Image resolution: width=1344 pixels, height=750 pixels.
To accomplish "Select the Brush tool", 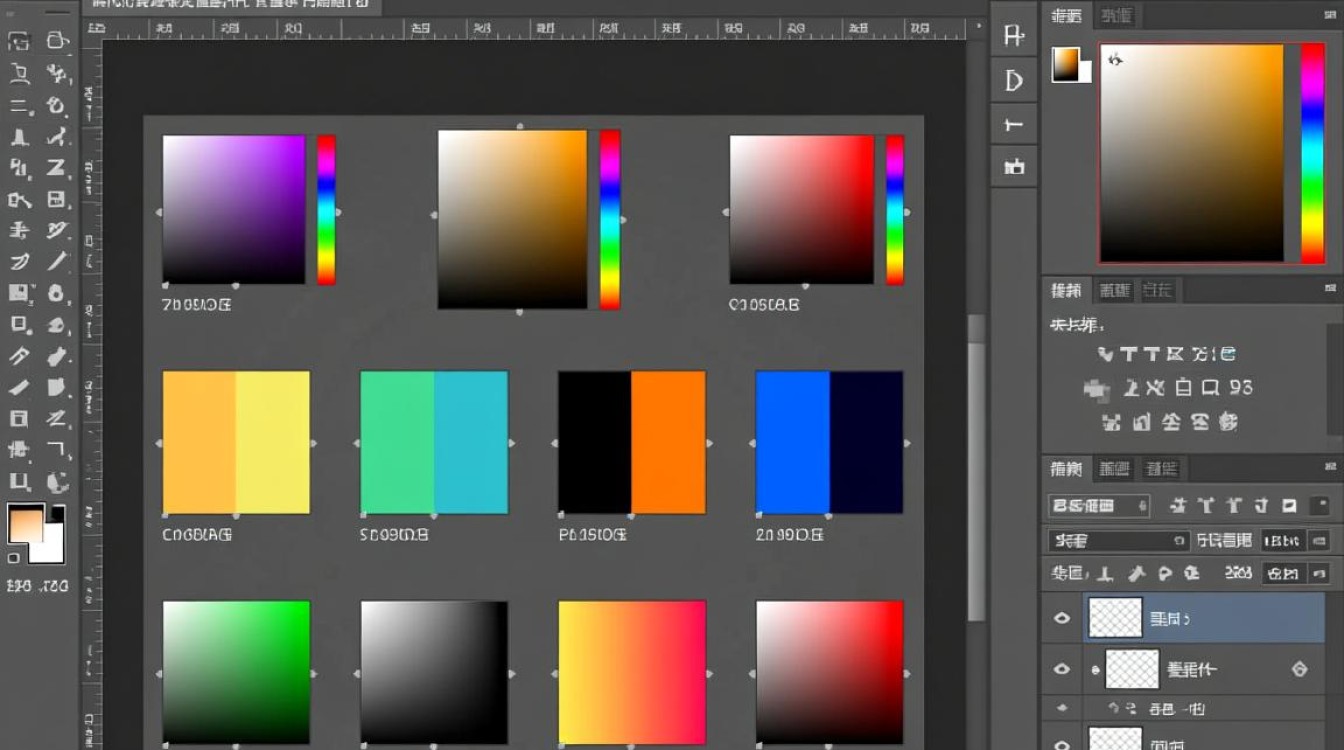I will click(x=57, y=137).
